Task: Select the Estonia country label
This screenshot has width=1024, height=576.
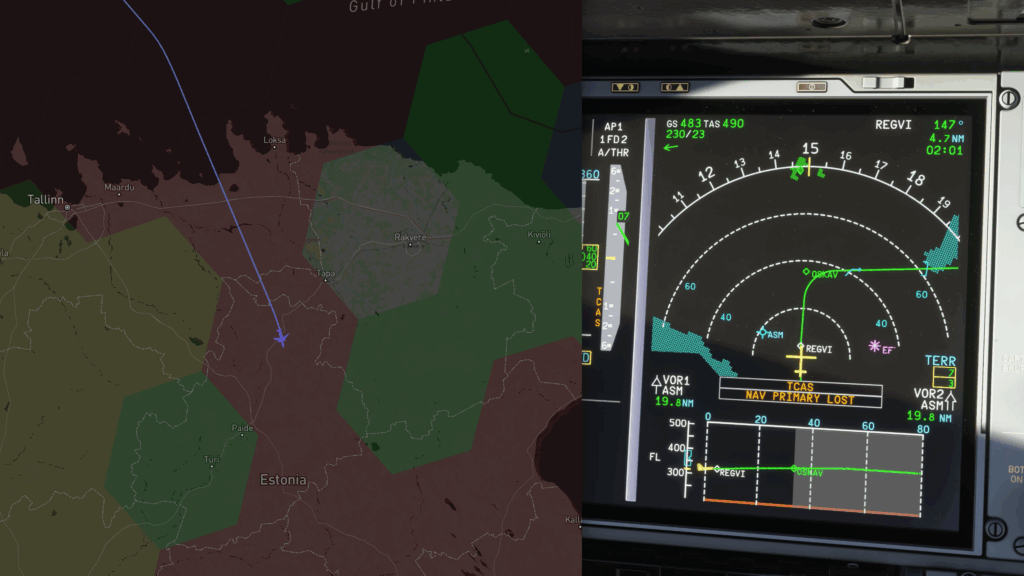Action: coord(283,479)
